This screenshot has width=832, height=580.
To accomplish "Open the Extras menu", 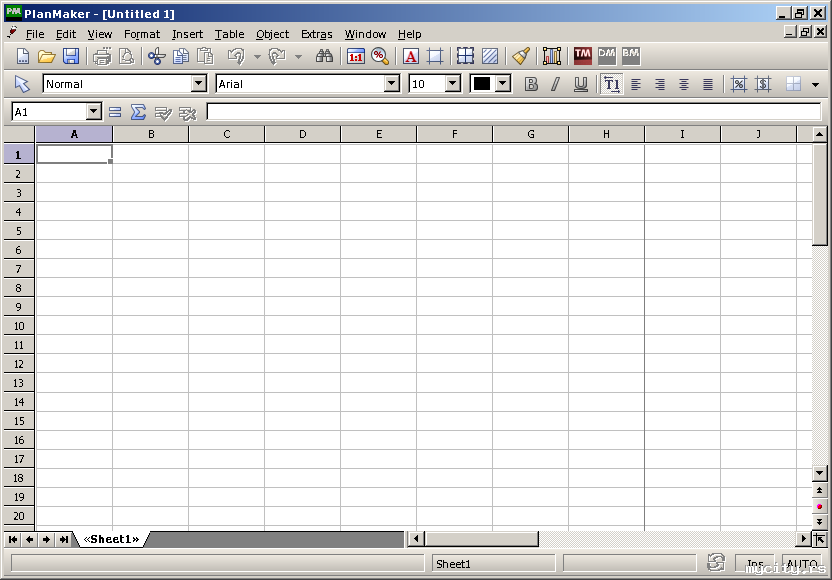I will (317, 34).
